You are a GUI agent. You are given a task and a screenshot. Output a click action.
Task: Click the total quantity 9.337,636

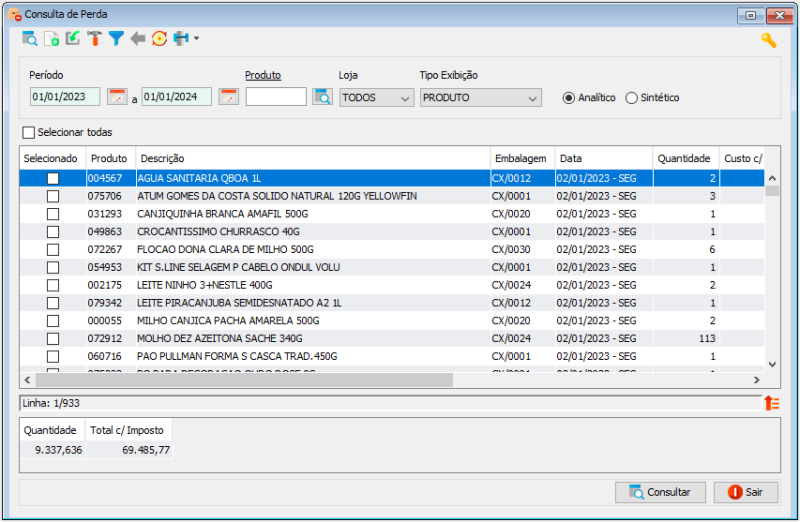58,451
